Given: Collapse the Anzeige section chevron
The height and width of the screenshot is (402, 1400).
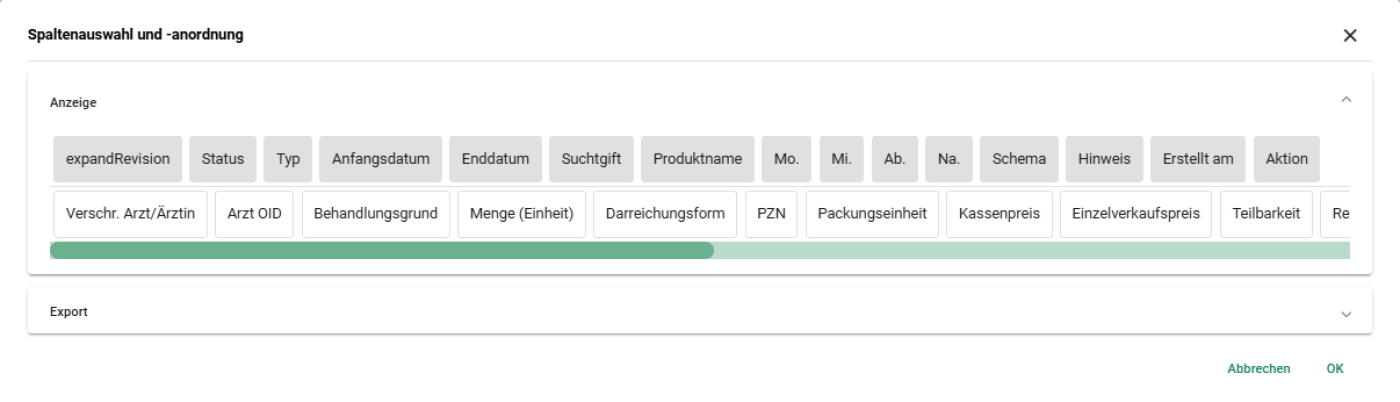Looking at the screenshot, I should click(1345, 101).
